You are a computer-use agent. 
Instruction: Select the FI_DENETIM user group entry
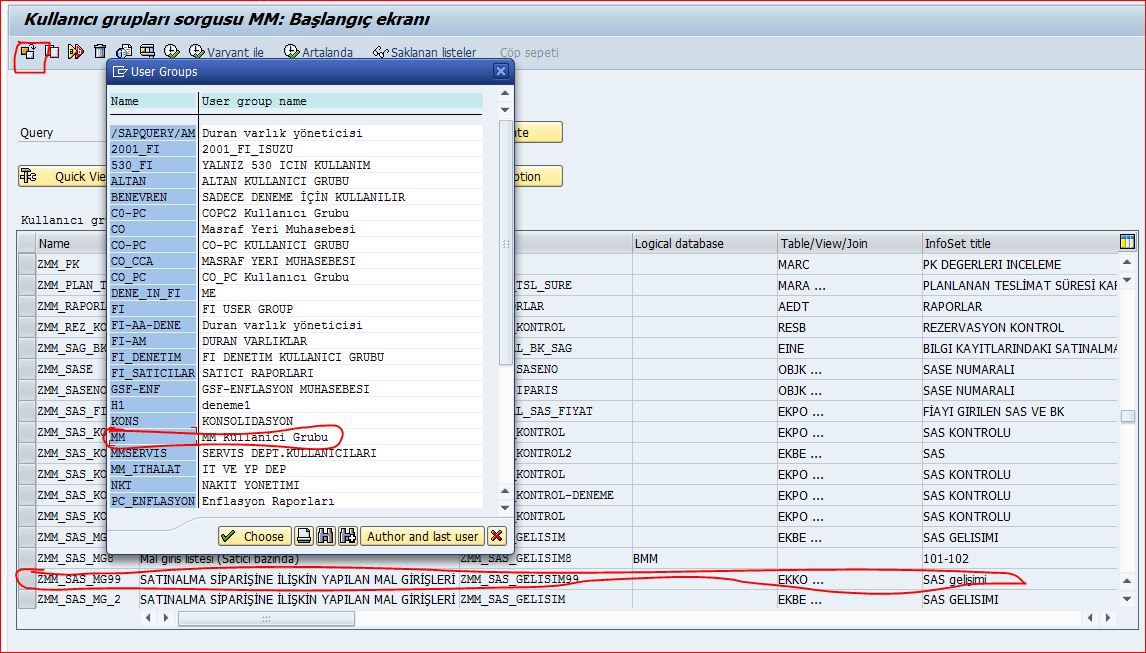pos(296,357)
